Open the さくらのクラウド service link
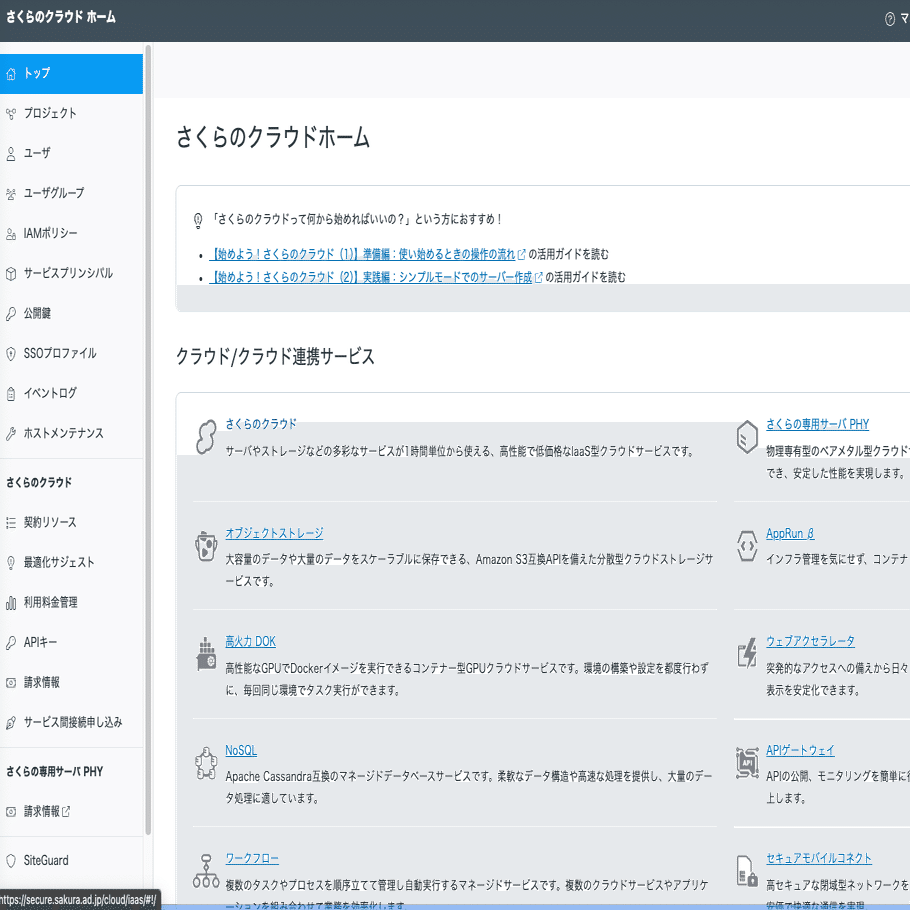The height and width of the screenshot is (910, 910). click(x=261, y=424)
